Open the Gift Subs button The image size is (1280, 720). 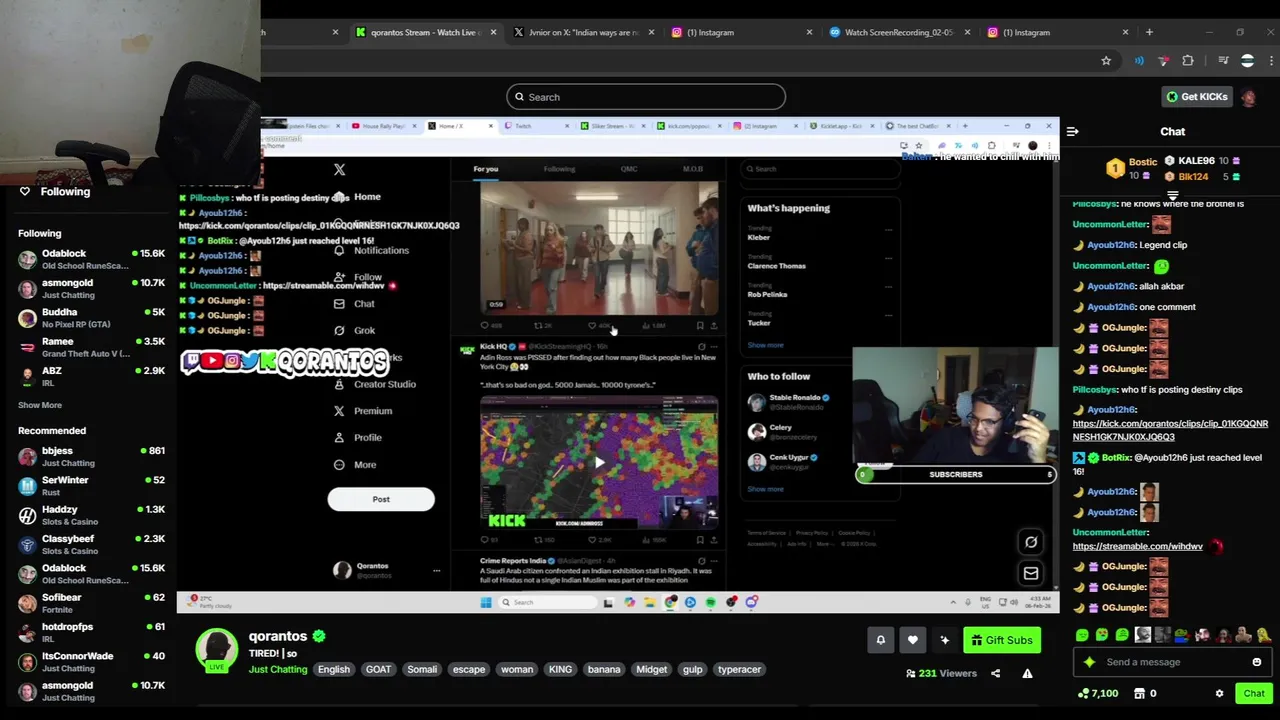coord(1002,640)
